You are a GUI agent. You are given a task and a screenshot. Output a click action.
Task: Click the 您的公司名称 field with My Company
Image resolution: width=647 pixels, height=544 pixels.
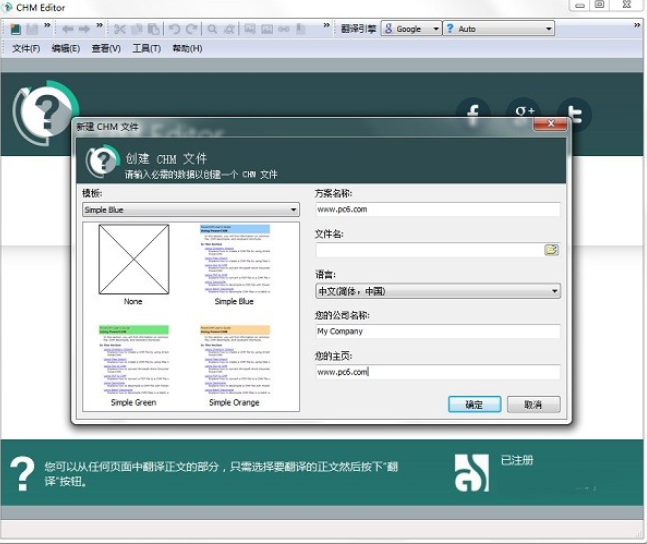pos(438,331)
